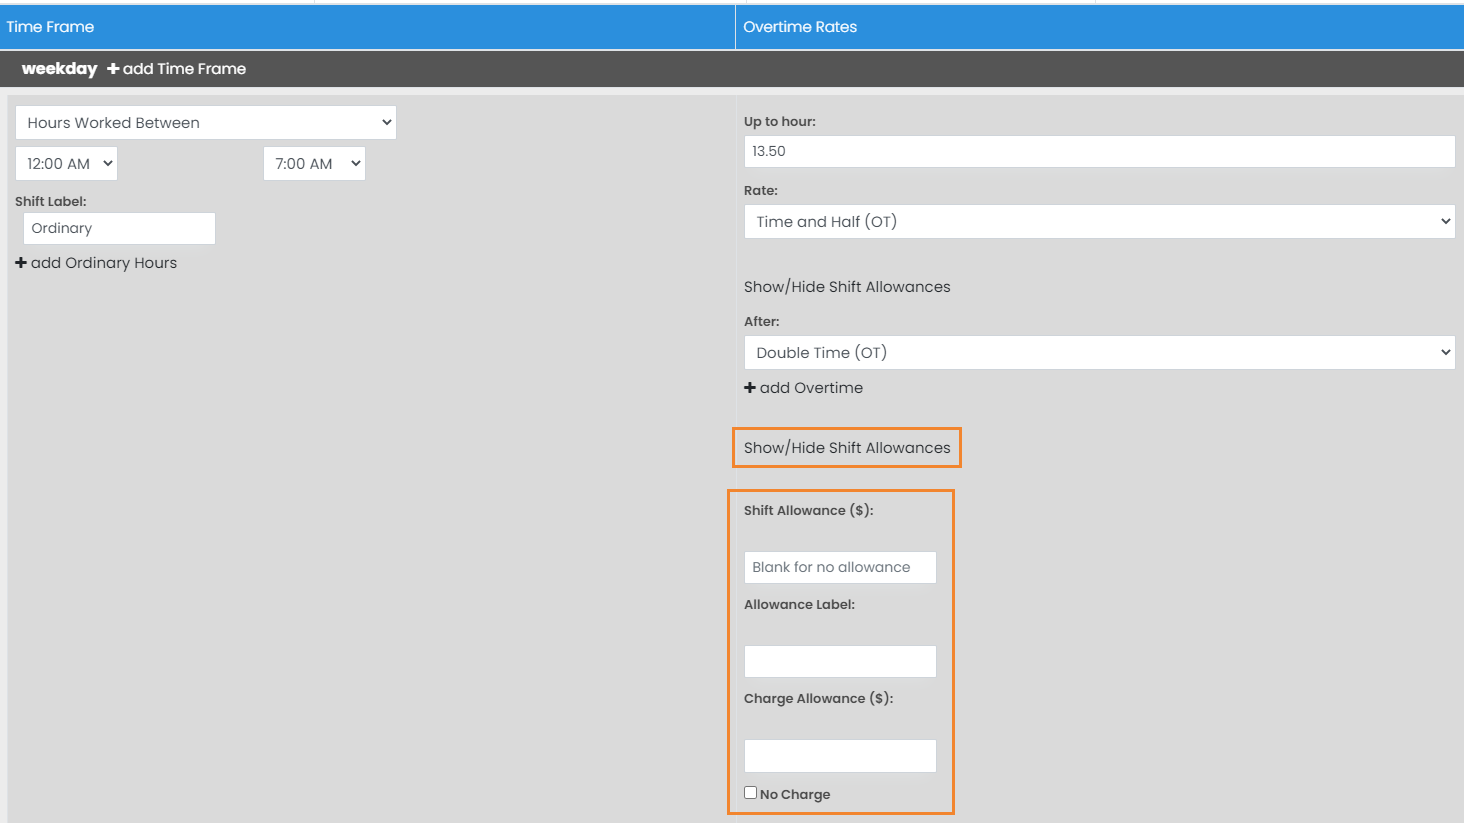Click the Allowance Label text field

pyautogui.click(x=840, y=661)
